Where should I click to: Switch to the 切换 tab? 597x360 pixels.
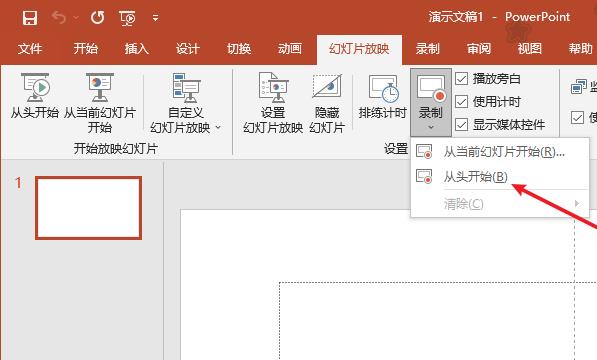click(239, 49)
